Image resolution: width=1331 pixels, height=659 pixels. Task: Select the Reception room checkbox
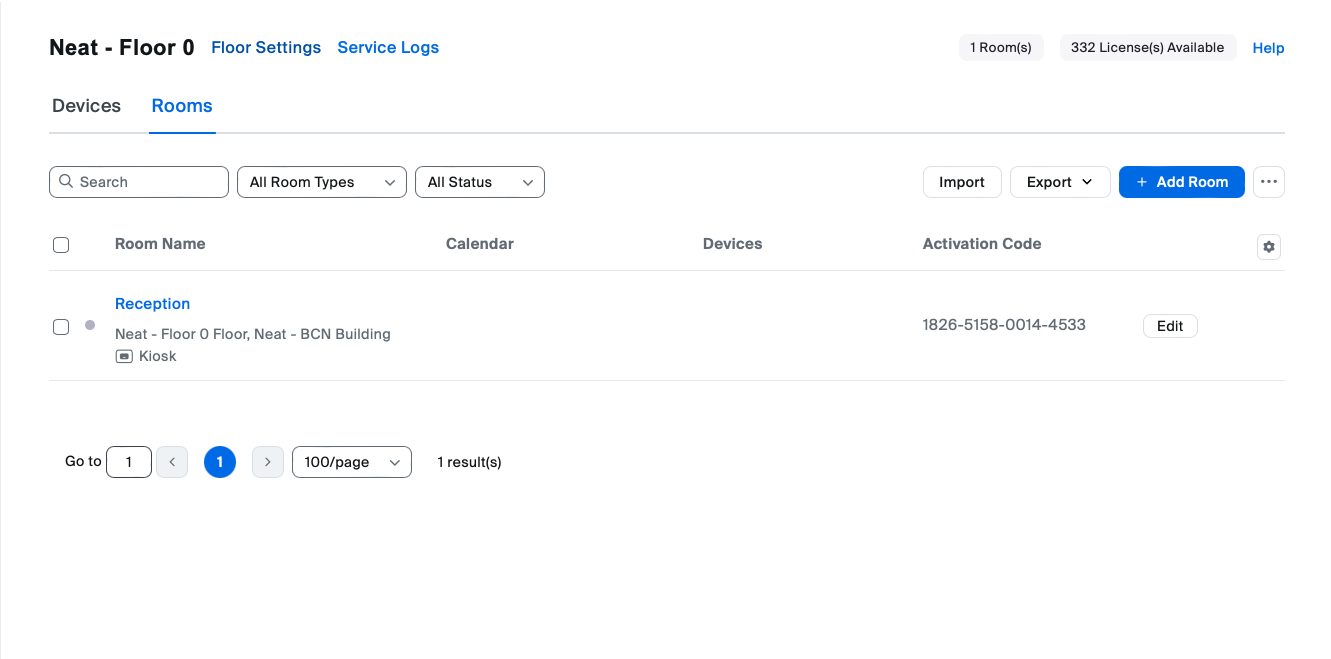point(61,327)
